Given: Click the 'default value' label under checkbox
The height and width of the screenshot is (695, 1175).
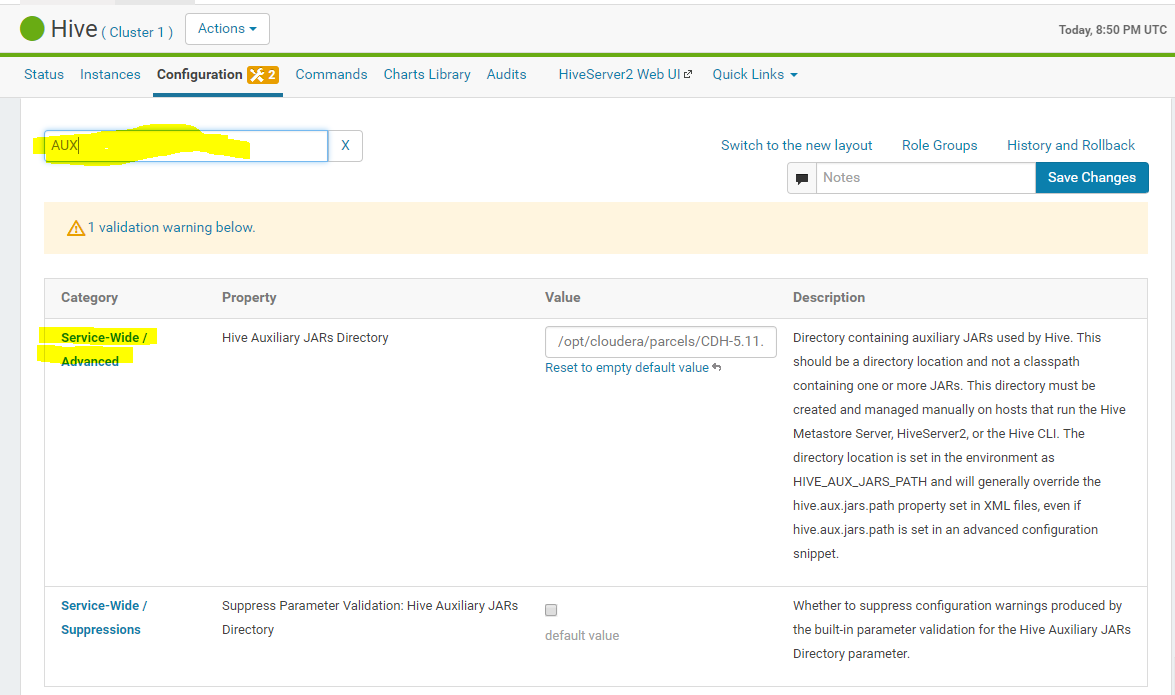Looking at the screenshot, I should 582,636.
